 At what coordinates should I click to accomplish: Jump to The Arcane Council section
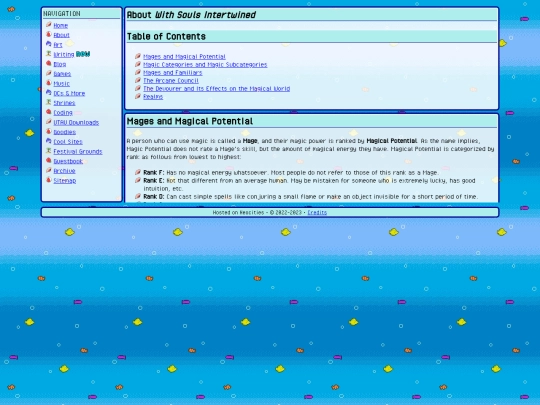point(171,81)
